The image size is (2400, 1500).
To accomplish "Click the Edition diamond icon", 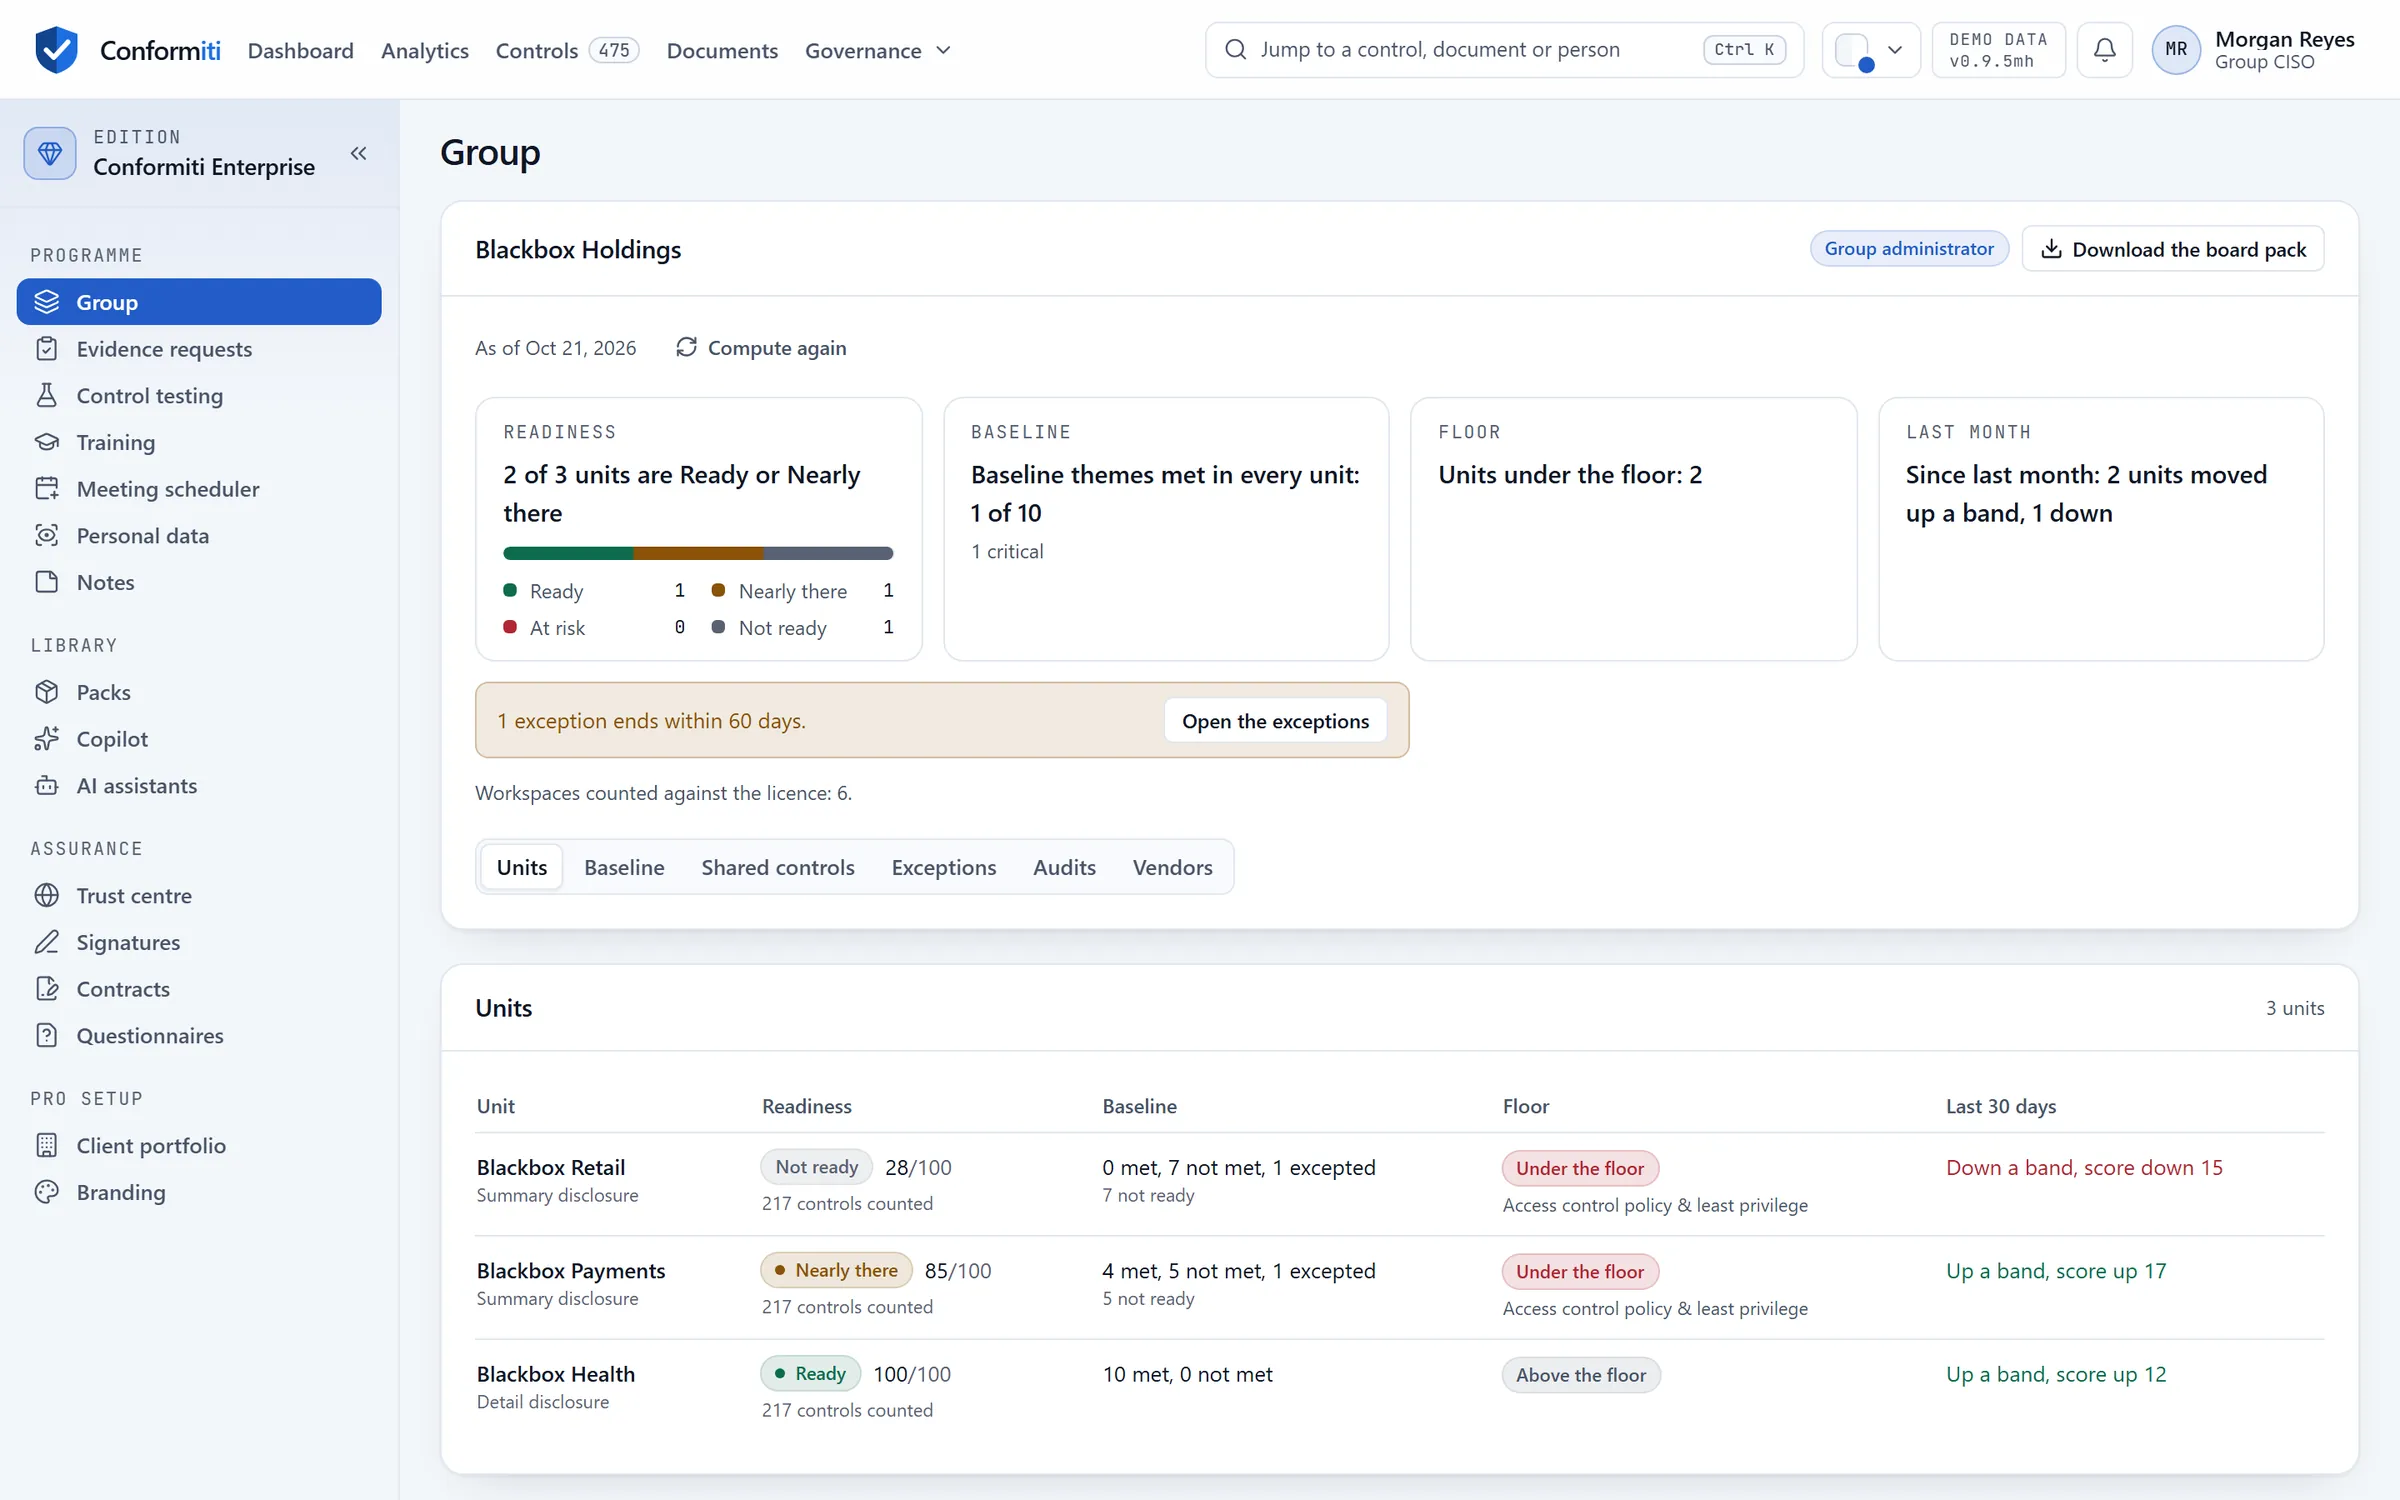I will (x=50, y=153).
